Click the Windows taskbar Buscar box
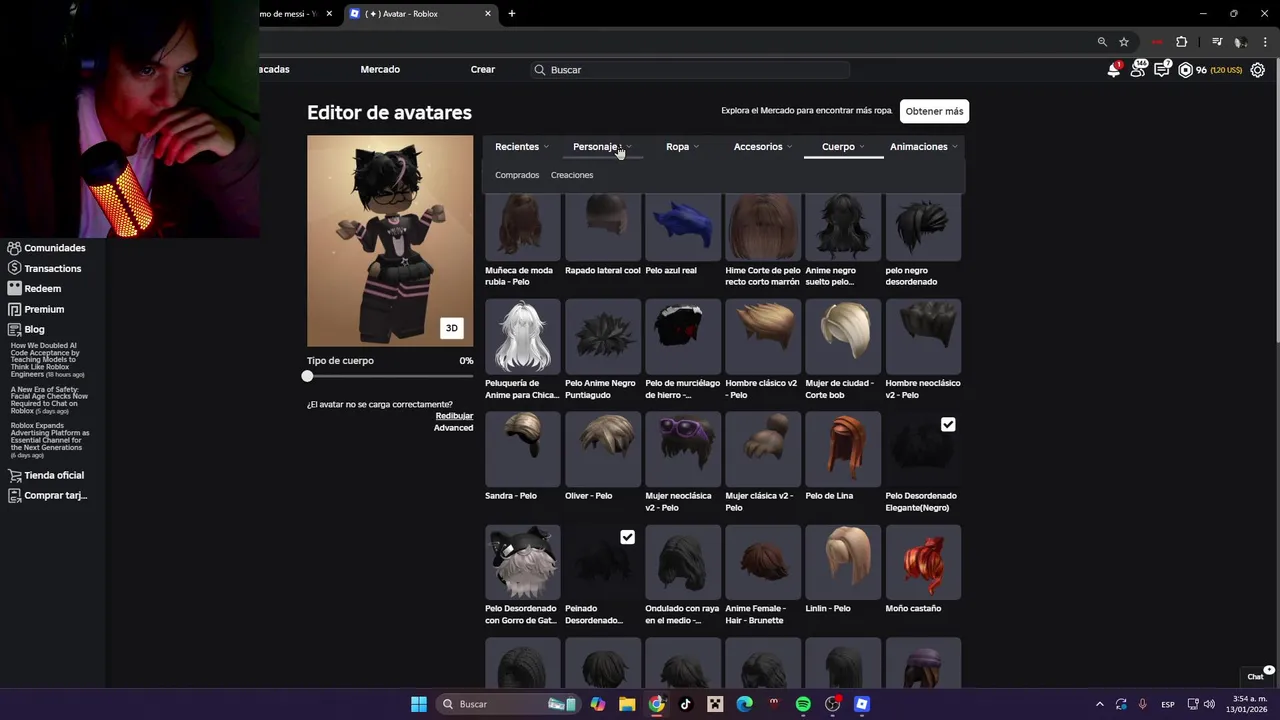 point(510,704)
